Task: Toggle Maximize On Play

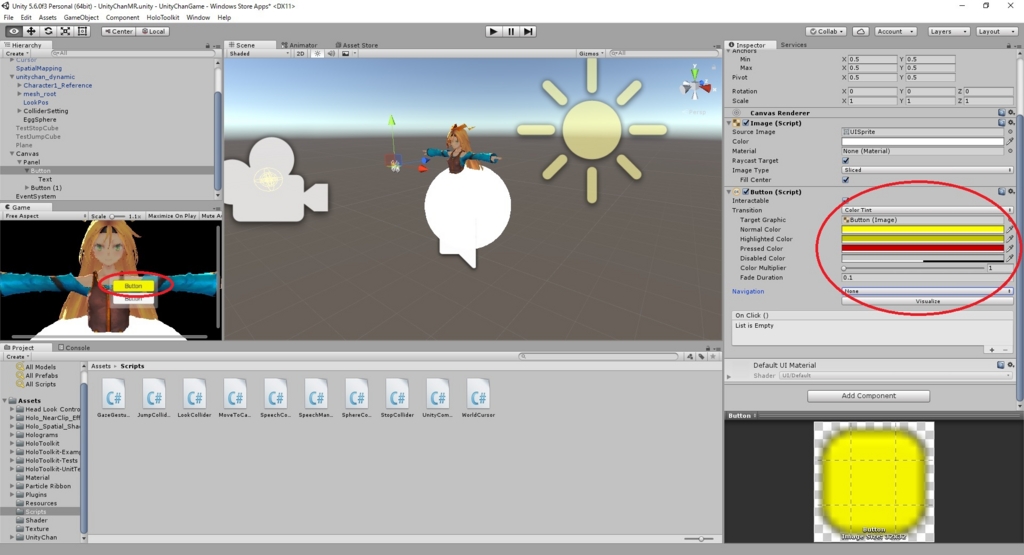Action: click(172, 215)
